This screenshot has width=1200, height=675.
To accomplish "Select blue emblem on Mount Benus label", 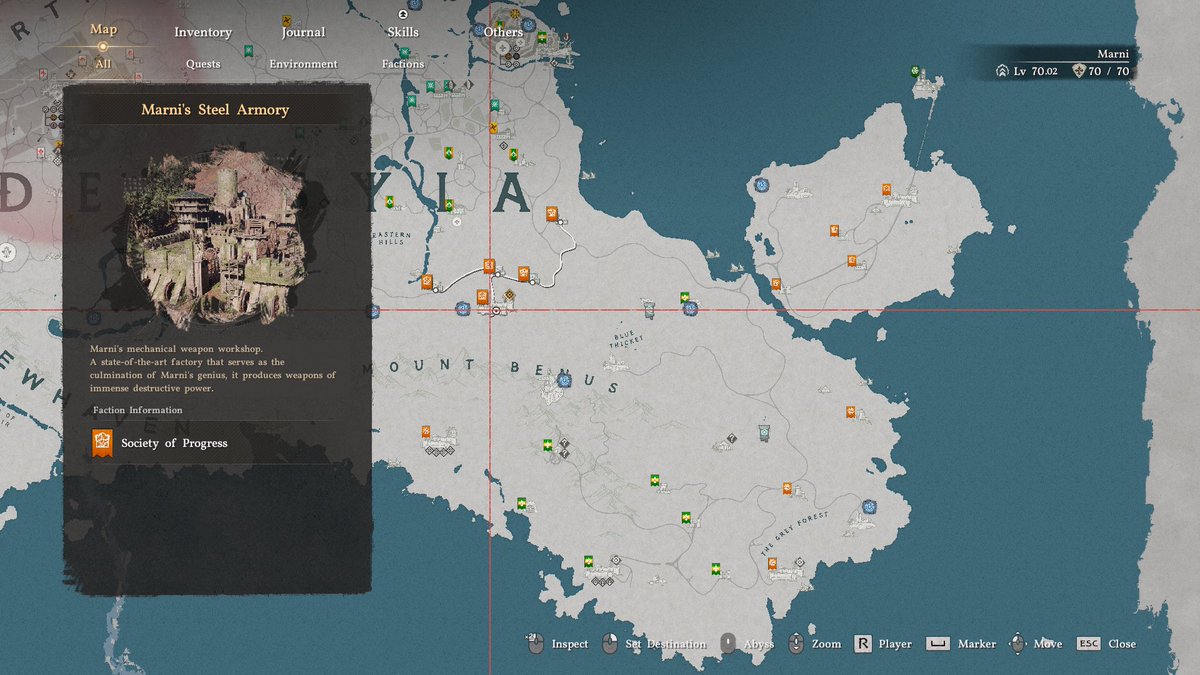I will pos(564,380).
